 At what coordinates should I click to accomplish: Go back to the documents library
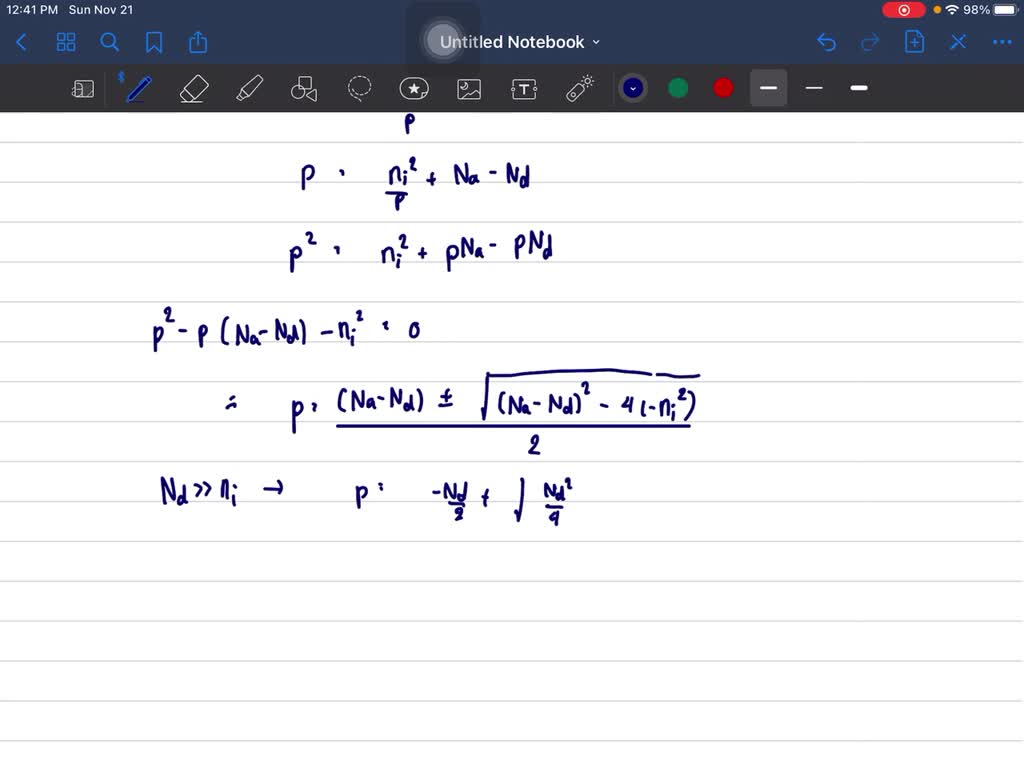click(22, 42)
